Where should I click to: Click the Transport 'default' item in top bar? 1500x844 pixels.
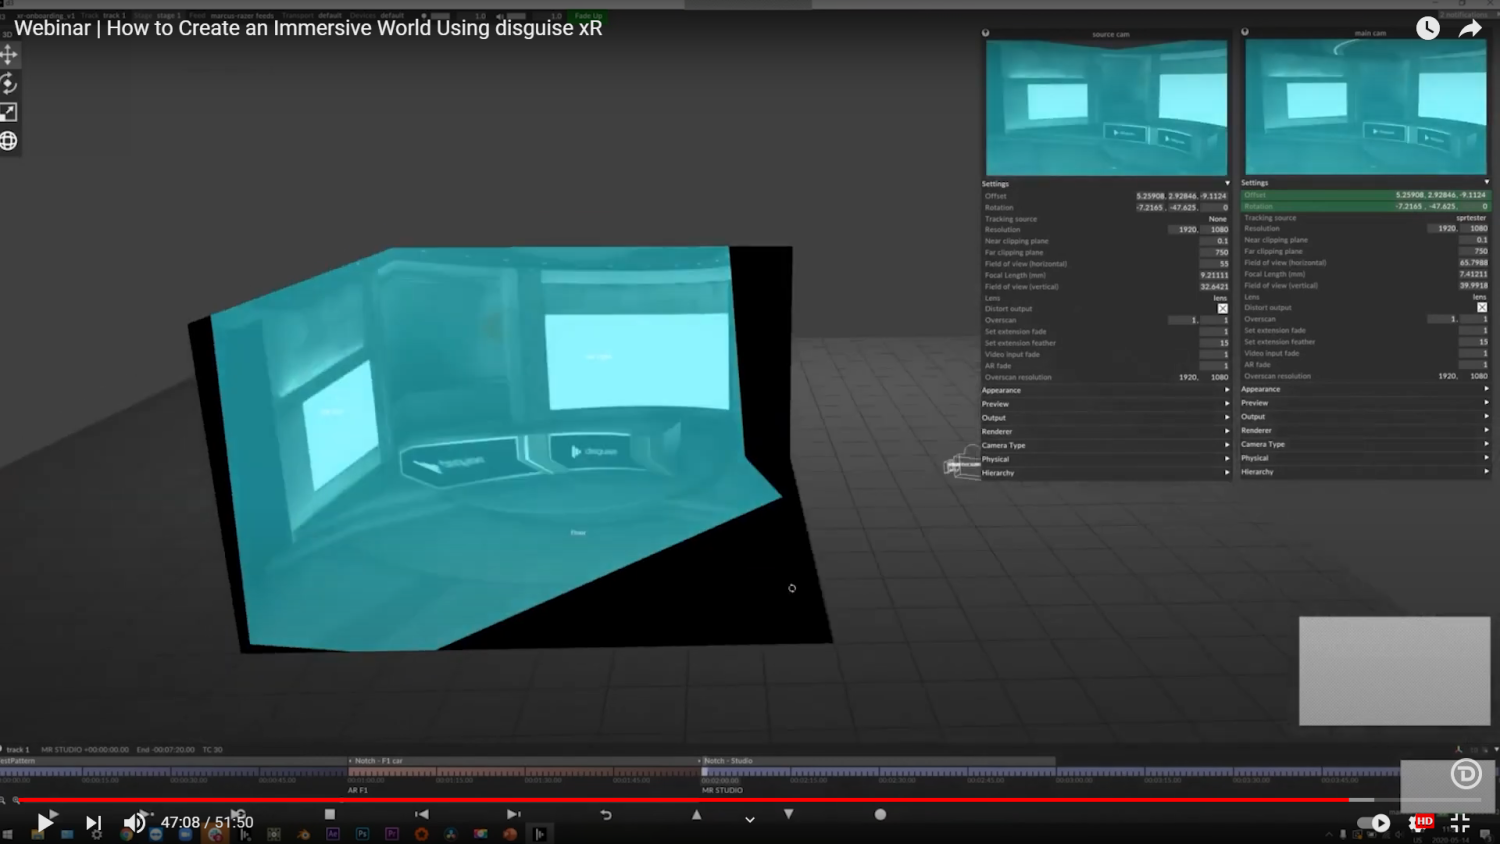pyautogui.click(x=330, y=16)
